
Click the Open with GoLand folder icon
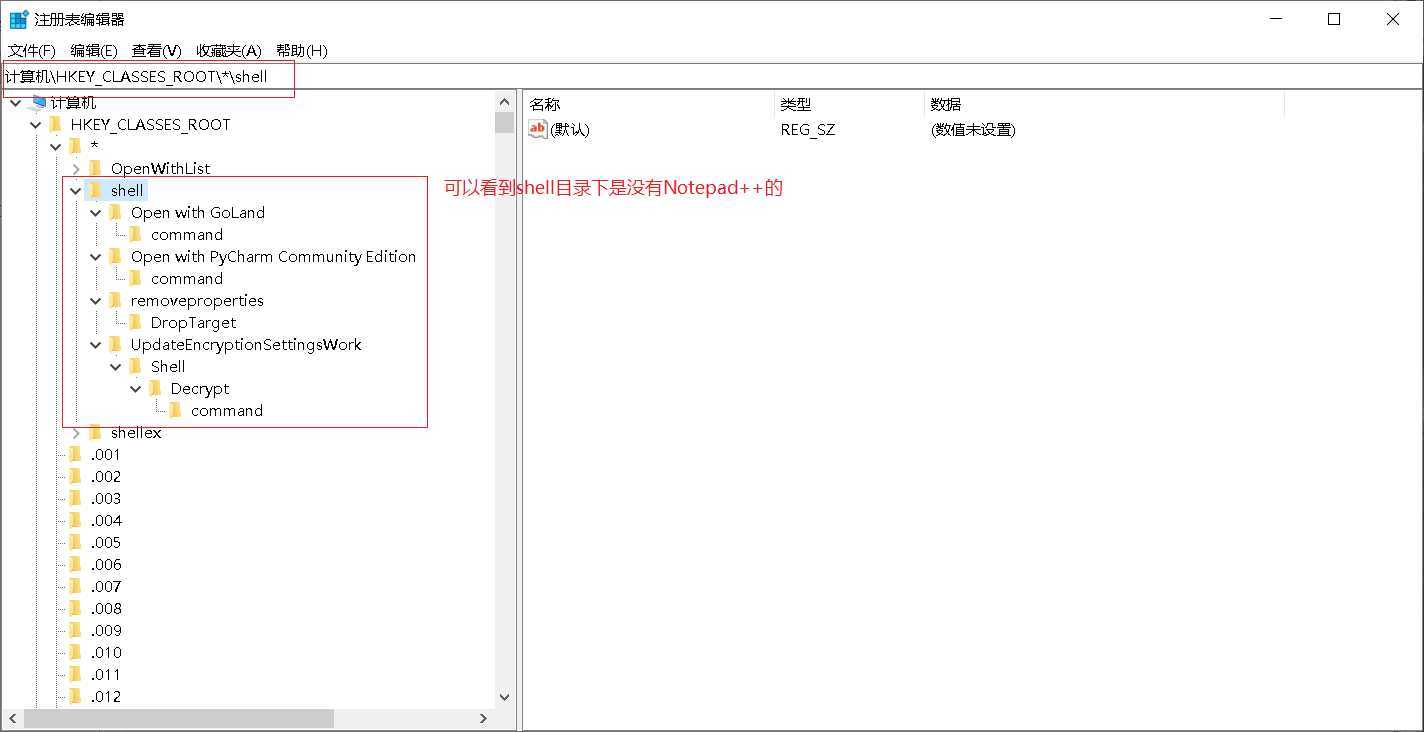(116, 212)
